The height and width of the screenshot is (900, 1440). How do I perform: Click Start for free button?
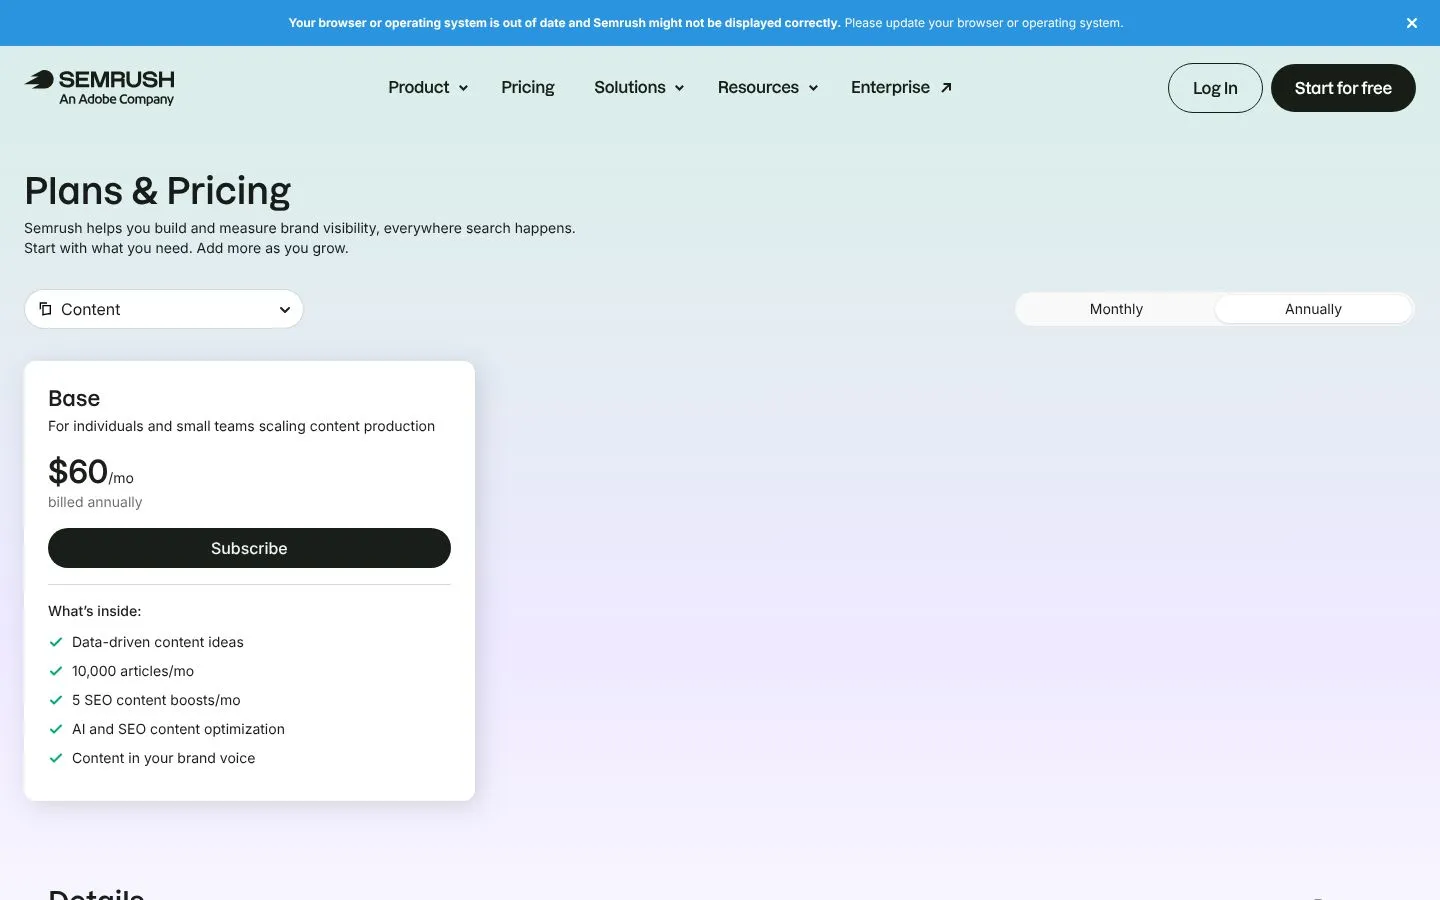(1343, 88)
